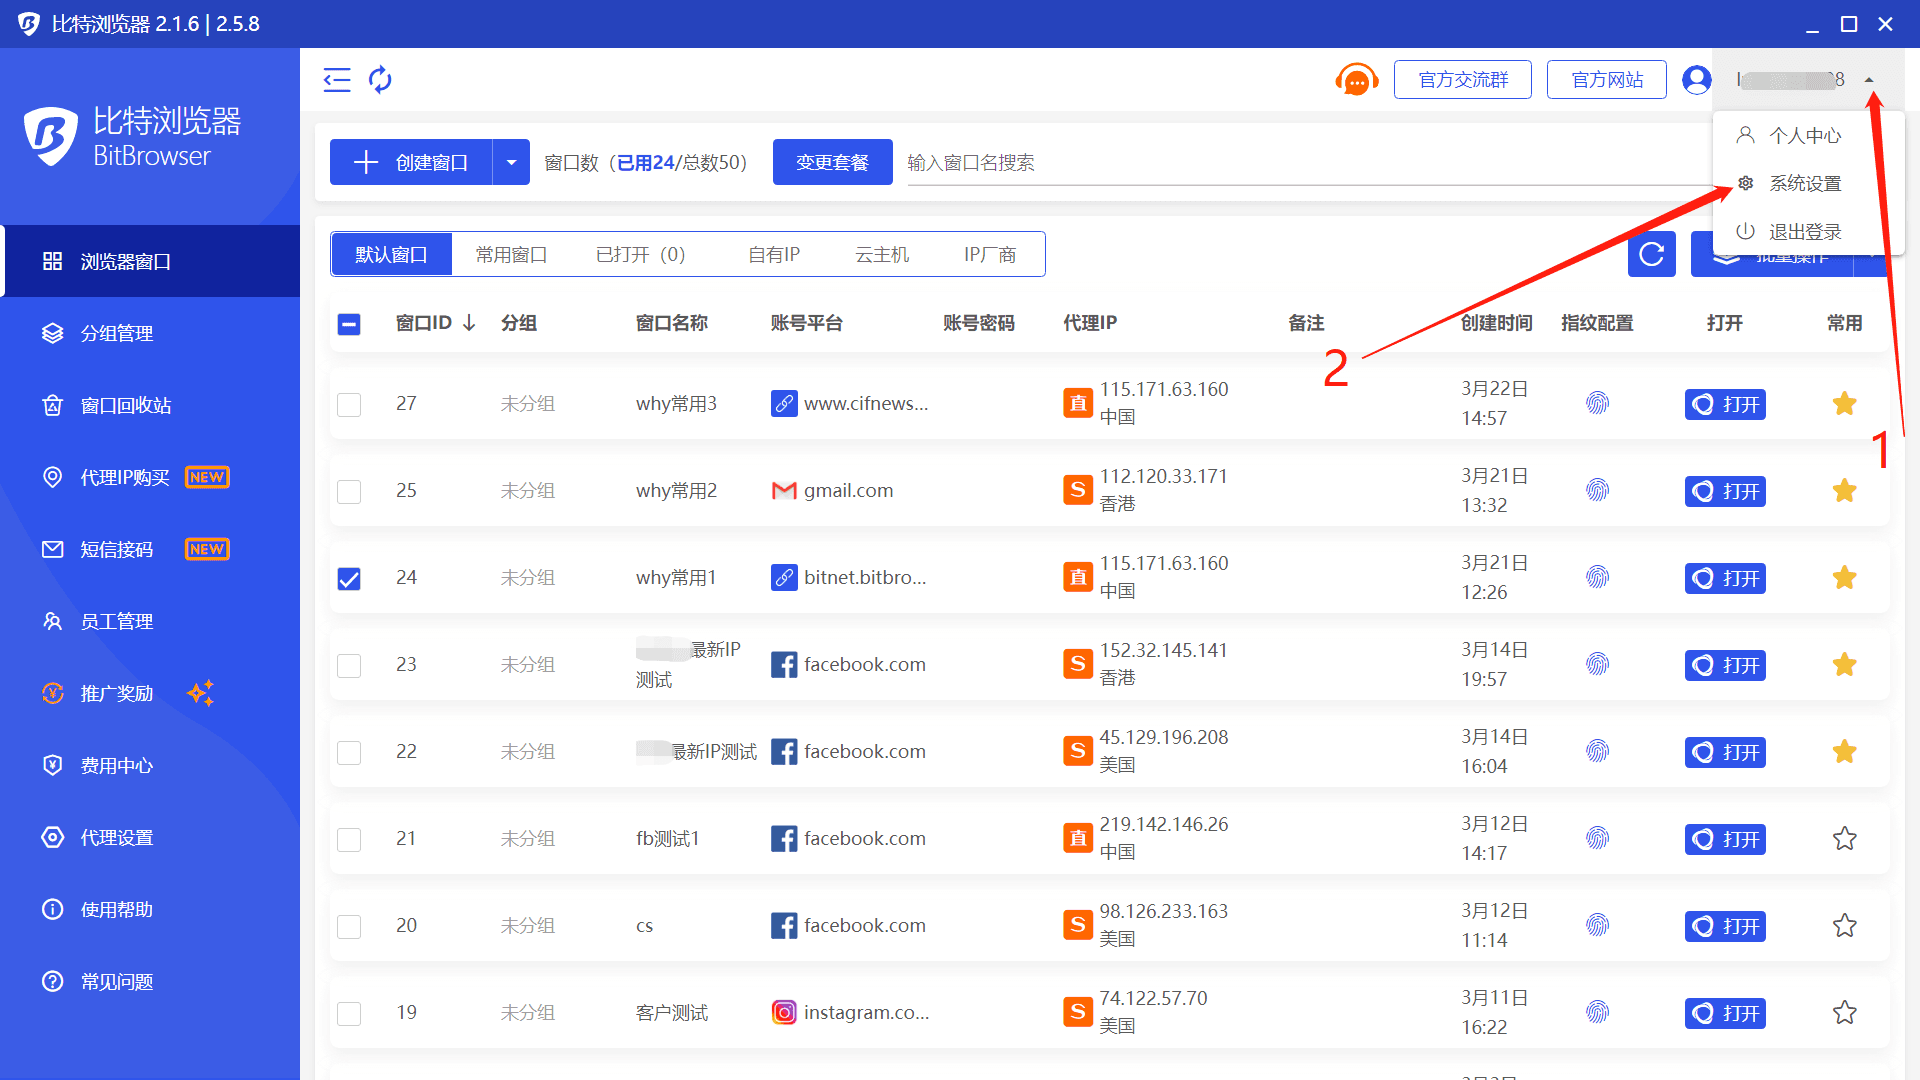Unstar window 27 from favorites
Viewport: 1920px width, 1080px height.
(1845, 404)
